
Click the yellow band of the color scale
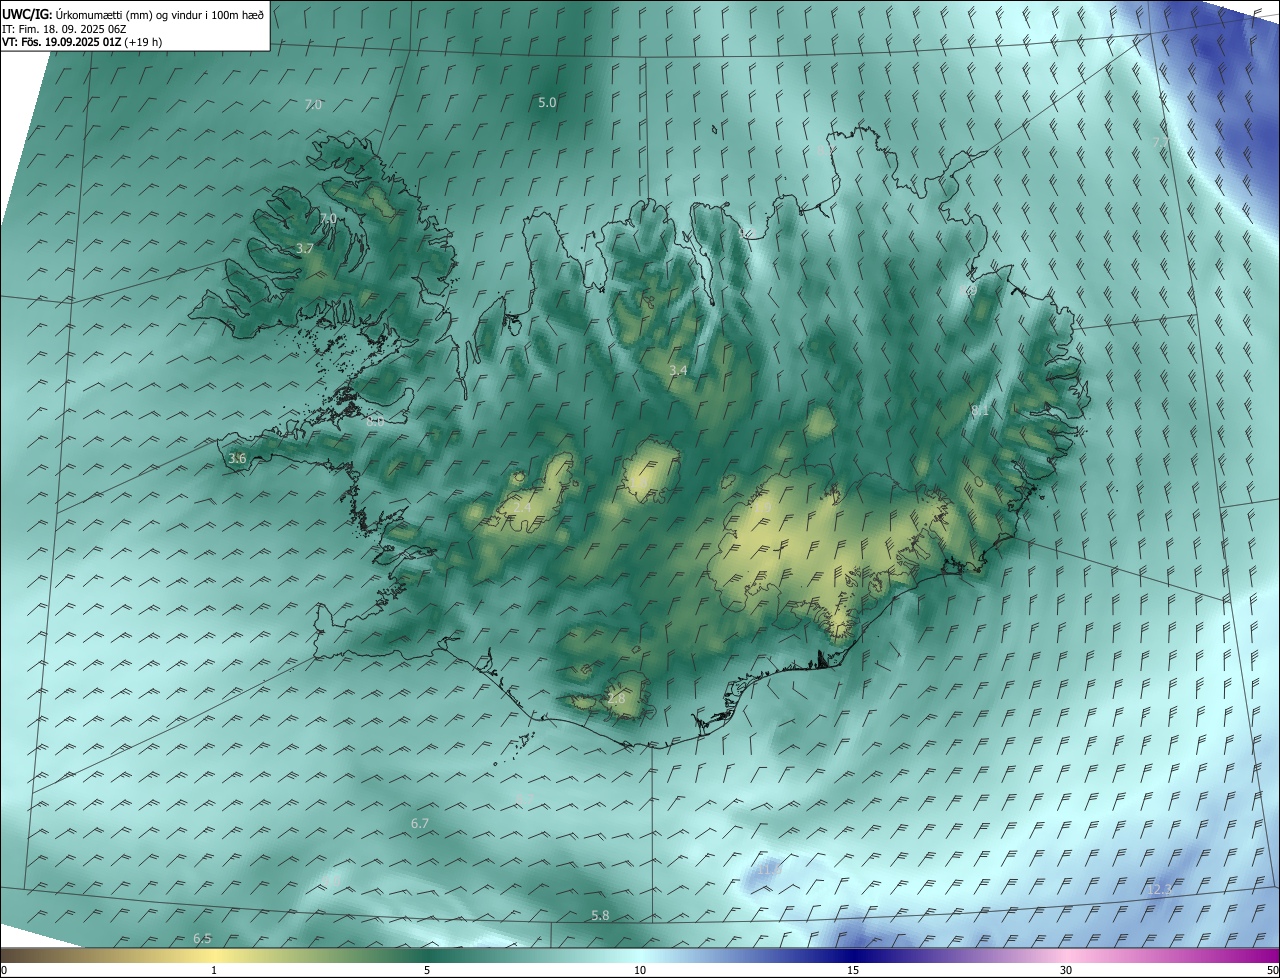click(214, 955)
